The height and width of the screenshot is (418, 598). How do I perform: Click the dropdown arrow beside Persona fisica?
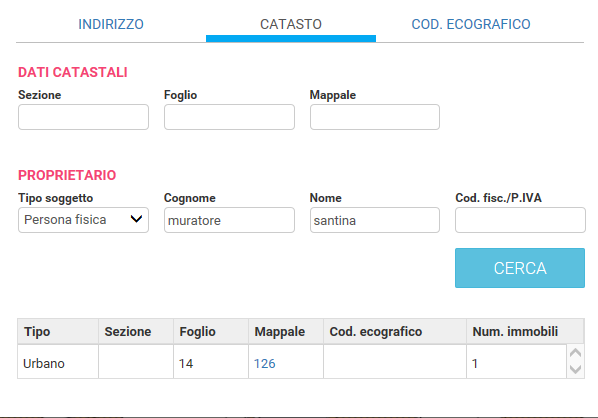(x=136, y=219)
